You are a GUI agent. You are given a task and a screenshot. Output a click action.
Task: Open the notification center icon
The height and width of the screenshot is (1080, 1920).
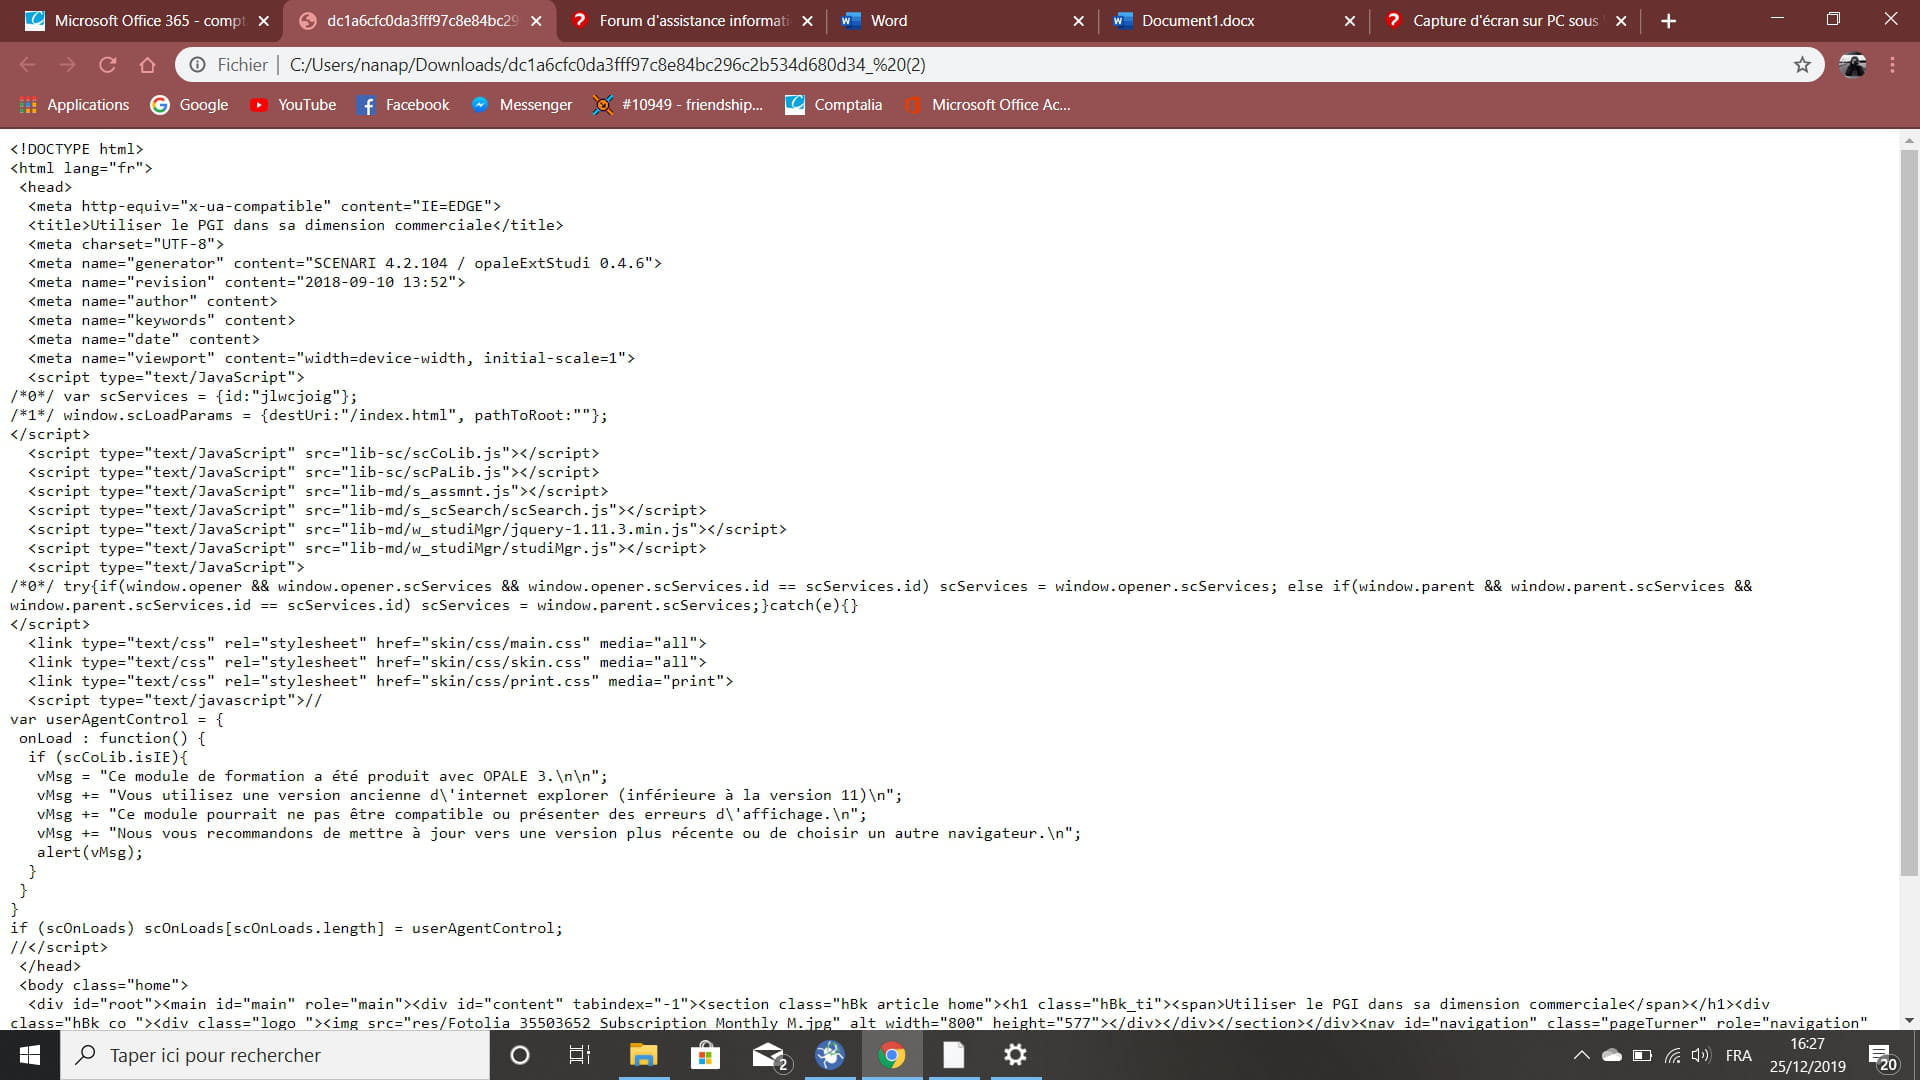1883,1055
